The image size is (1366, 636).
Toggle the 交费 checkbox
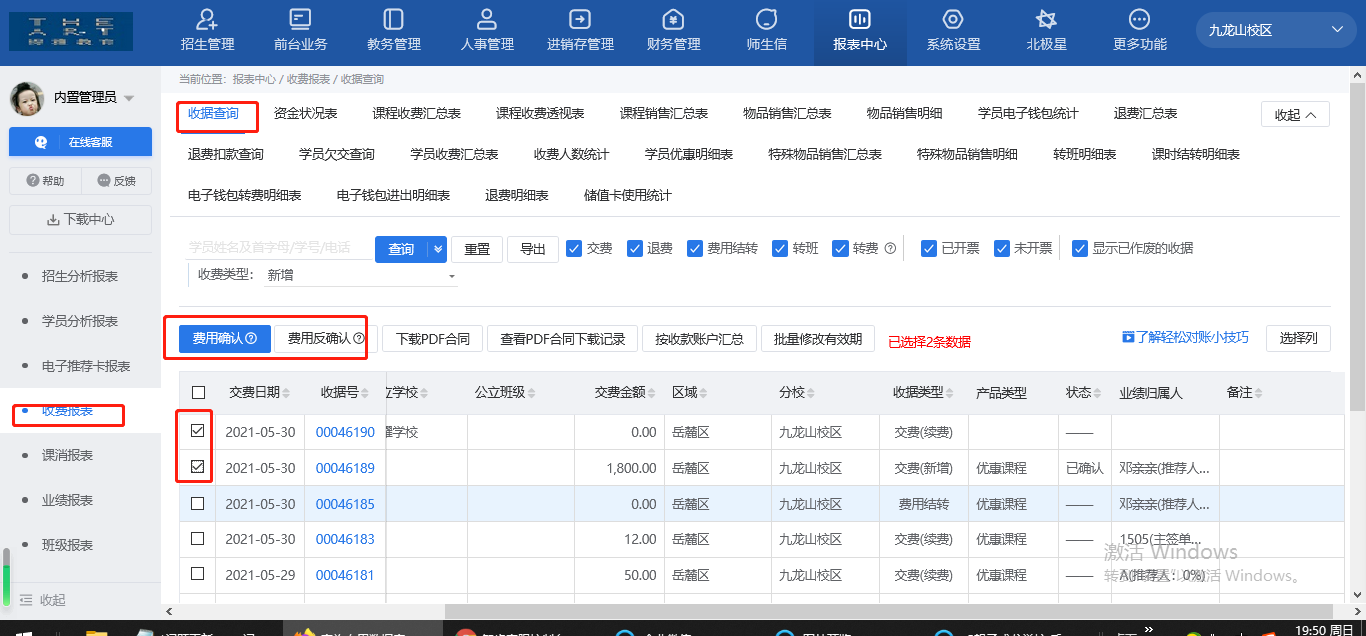[574, 248]
